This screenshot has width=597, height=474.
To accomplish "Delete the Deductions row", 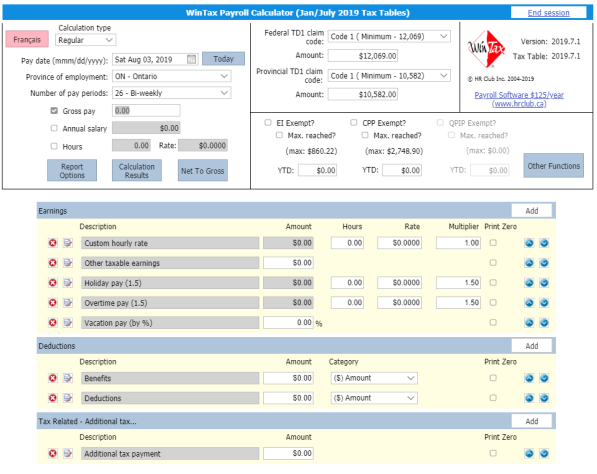I will coord(53,398).
